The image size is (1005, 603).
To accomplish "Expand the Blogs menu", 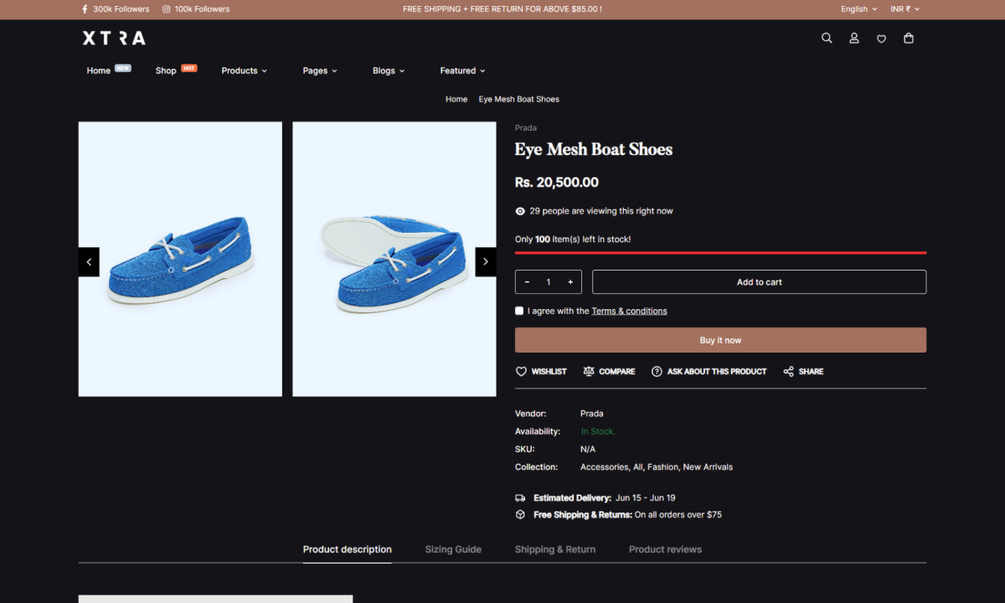I will [388, 70].
